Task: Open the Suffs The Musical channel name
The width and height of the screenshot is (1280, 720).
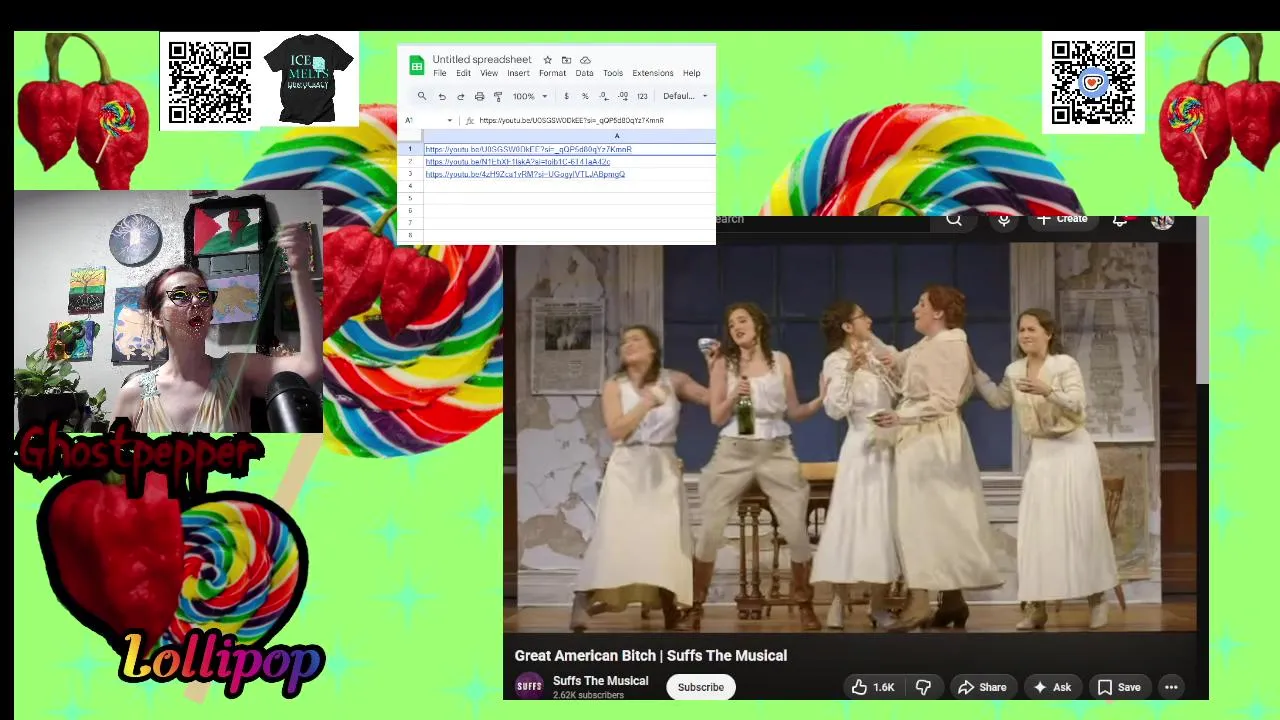Action: [600, 681]
